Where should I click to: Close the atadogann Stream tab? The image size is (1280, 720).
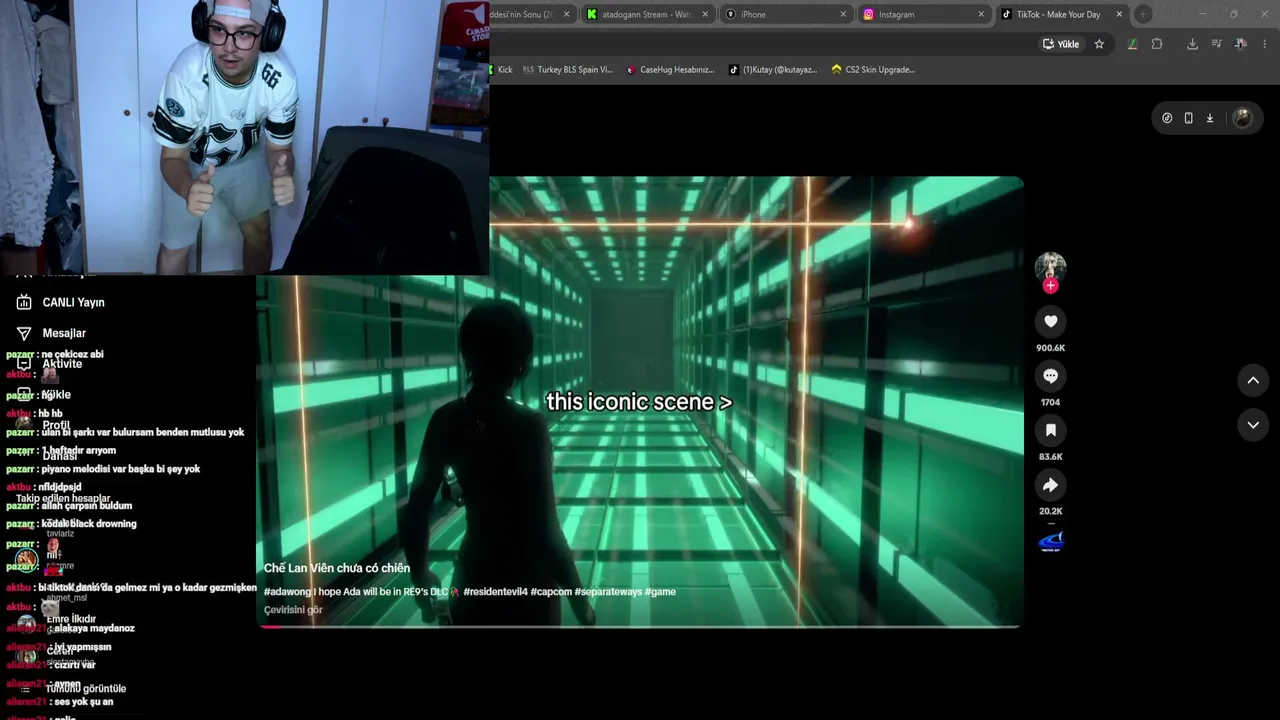click(x=705, y=14)
